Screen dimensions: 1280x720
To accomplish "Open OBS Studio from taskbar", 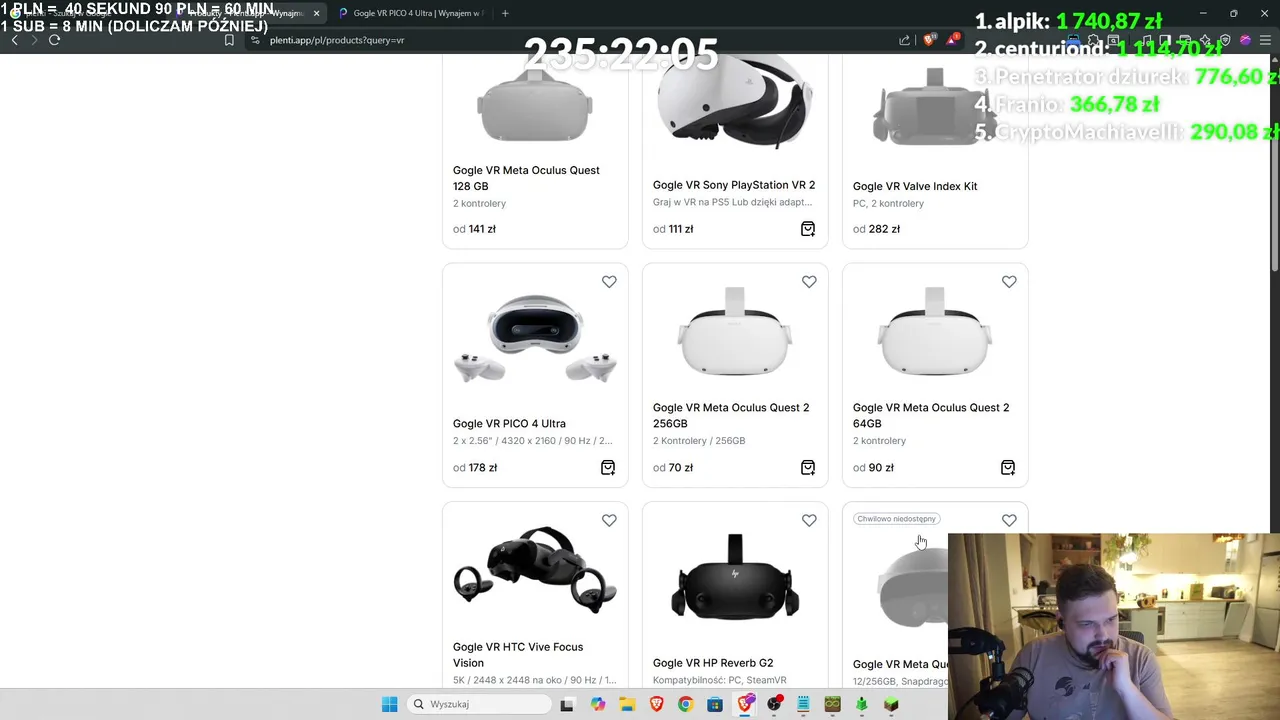I will coord(774,704).
